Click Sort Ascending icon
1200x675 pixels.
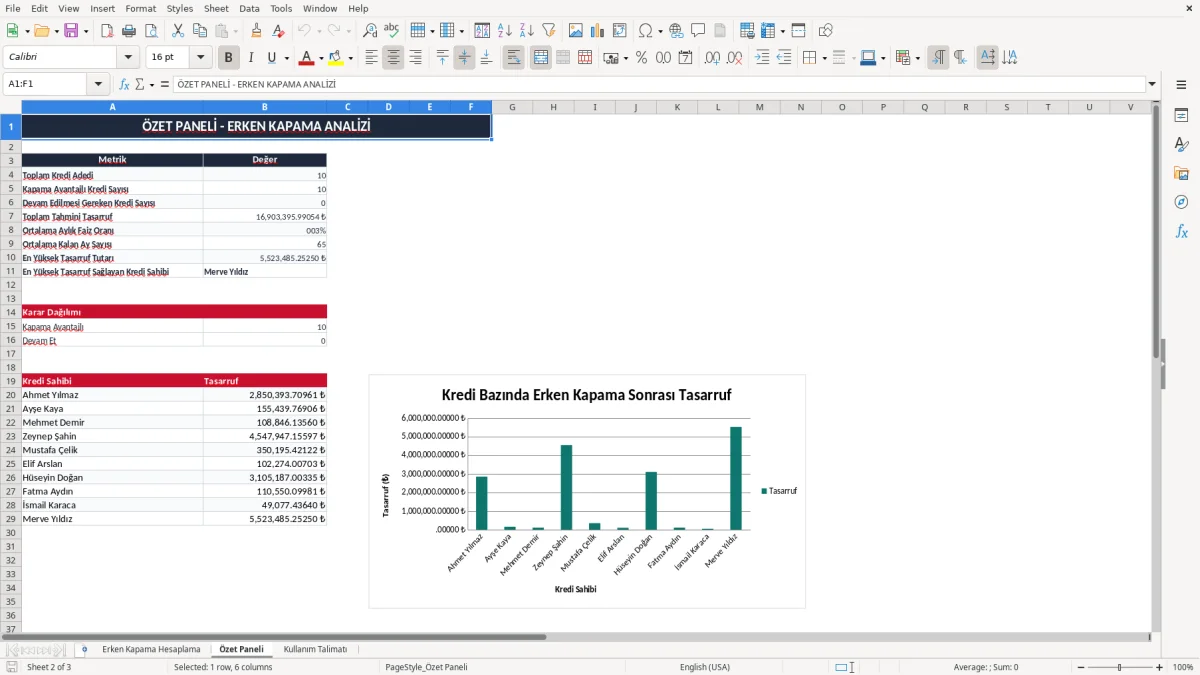(x=504, y=31)
